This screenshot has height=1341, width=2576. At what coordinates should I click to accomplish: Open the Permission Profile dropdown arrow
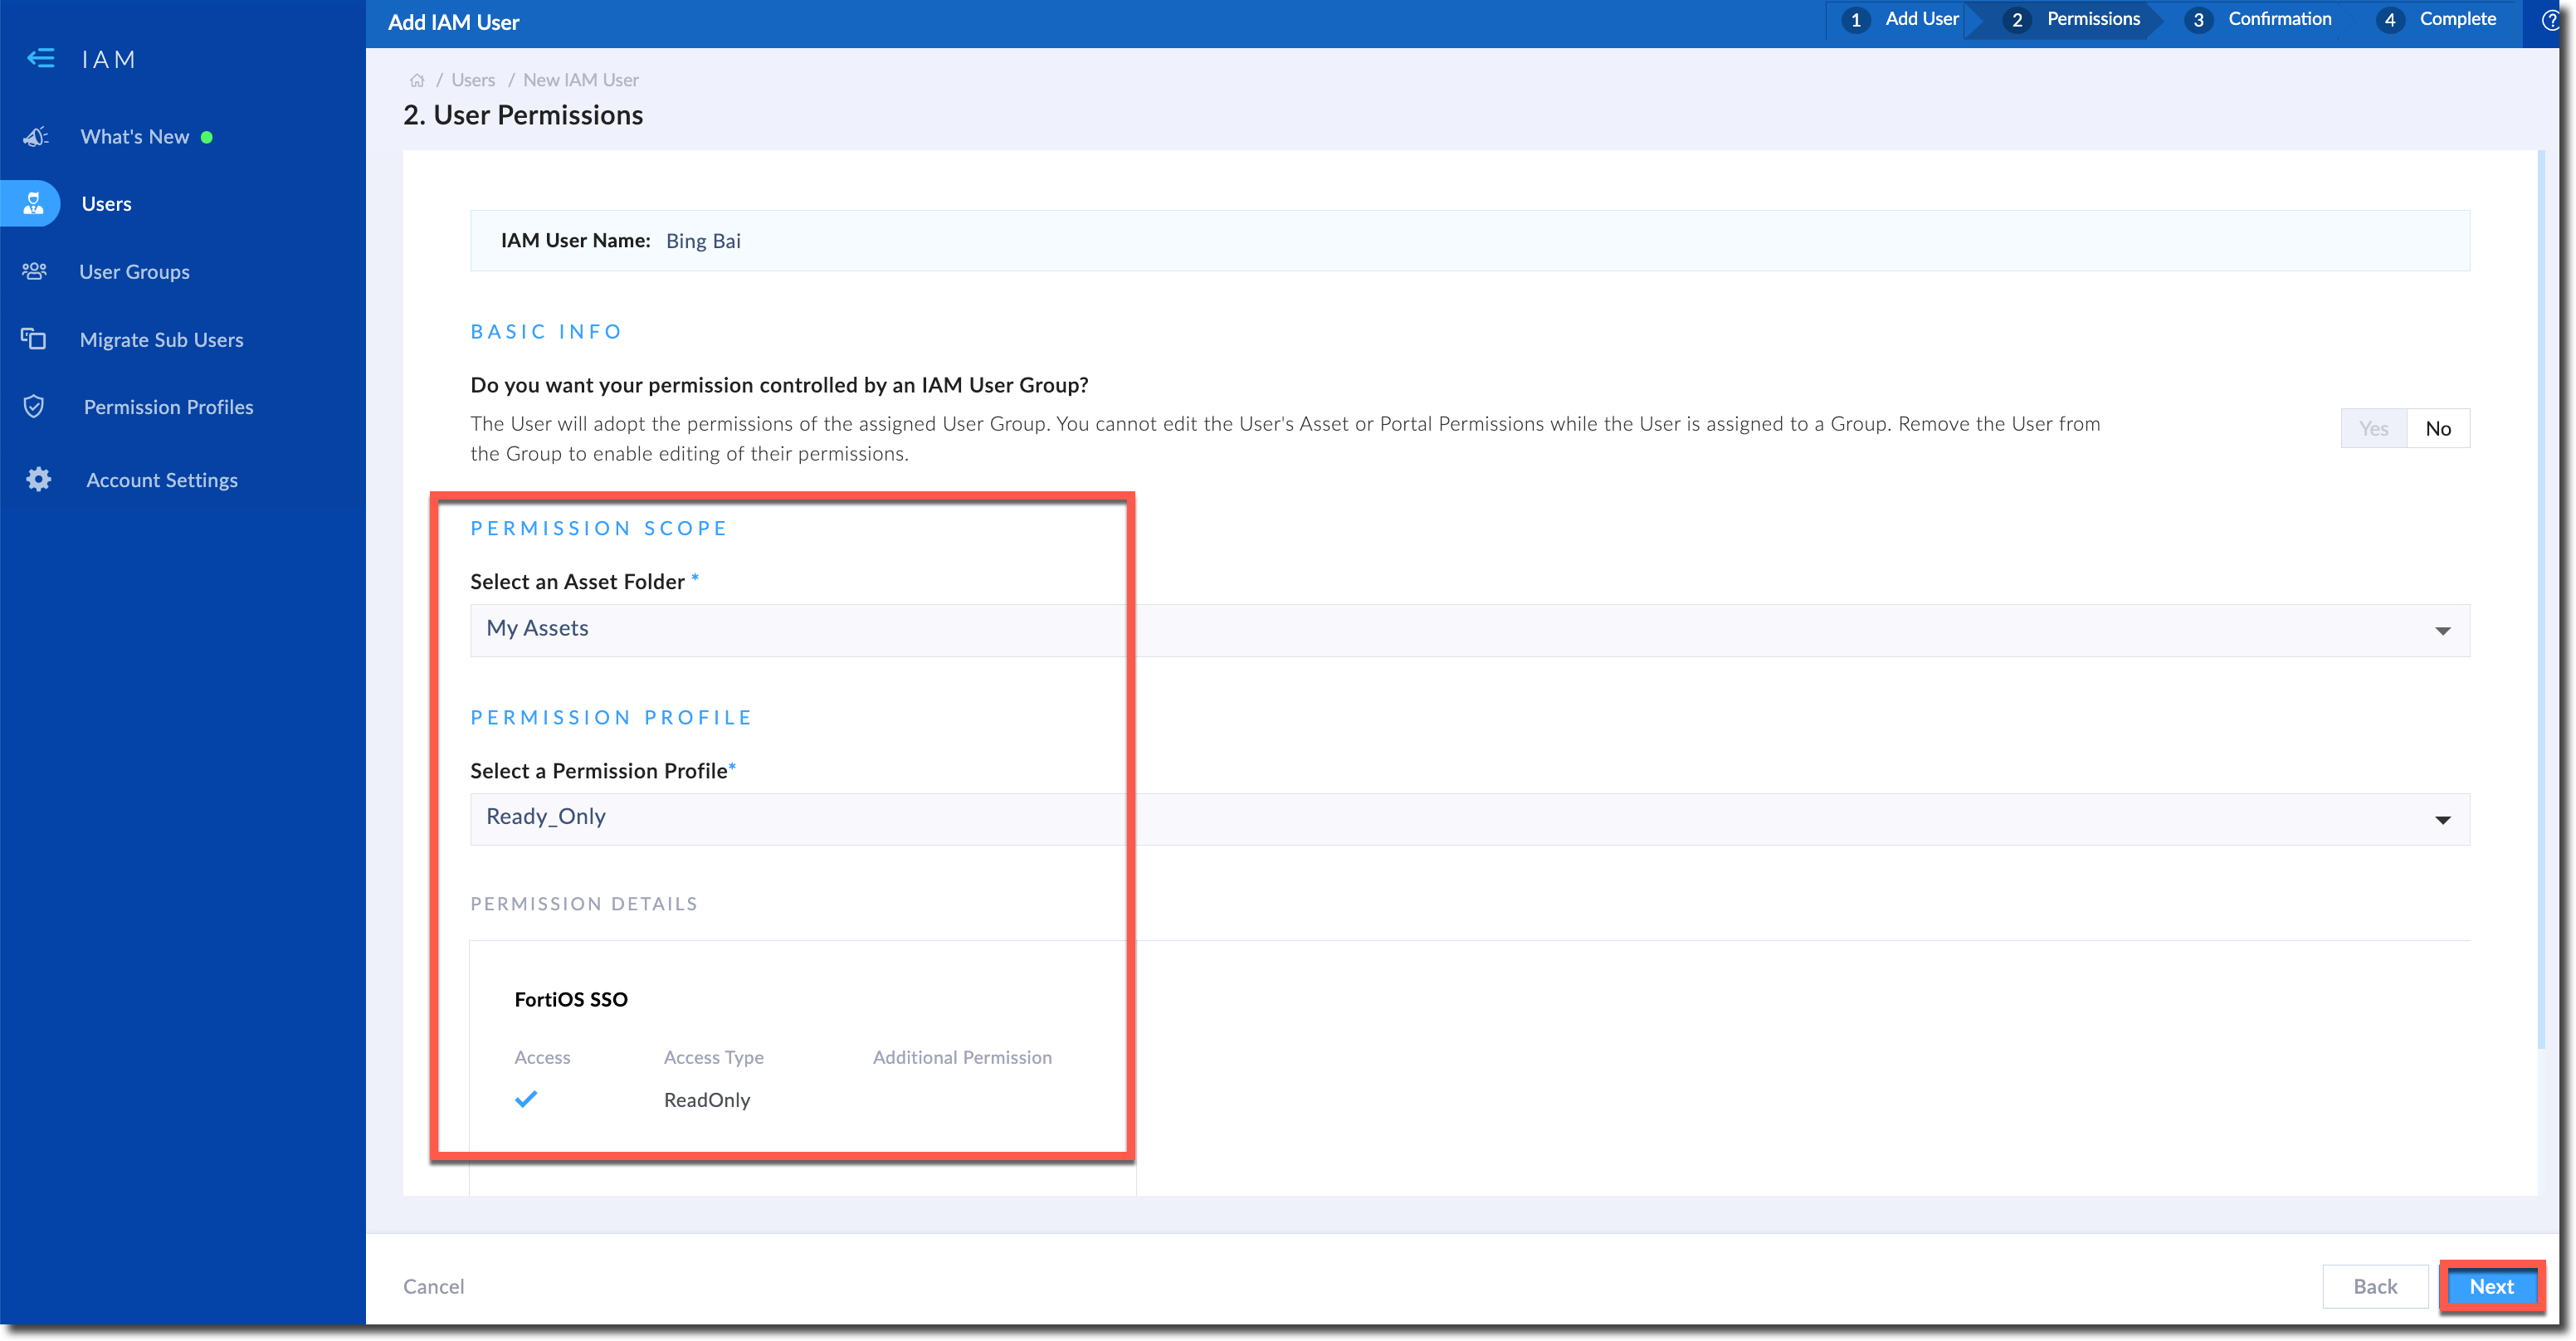[x=2442, y=820]
